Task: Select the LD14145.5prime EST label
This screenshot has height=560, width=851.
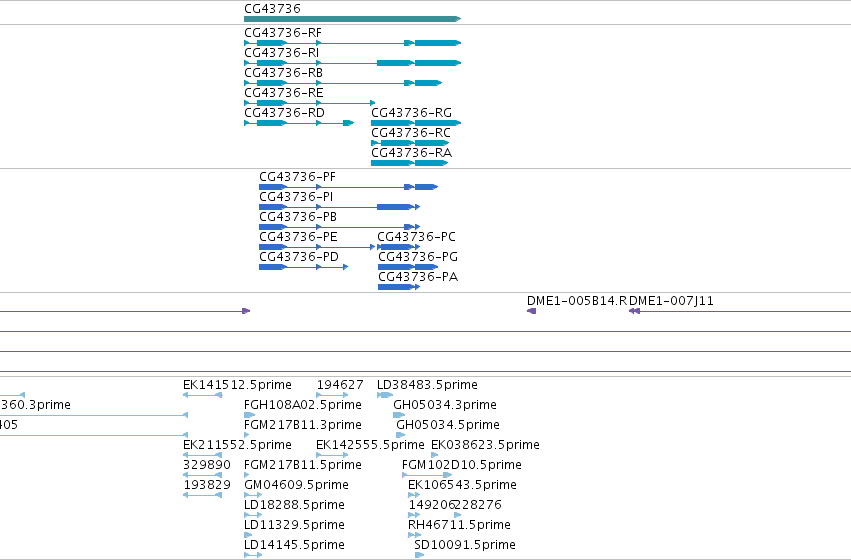Action: [x=294, y=546]
